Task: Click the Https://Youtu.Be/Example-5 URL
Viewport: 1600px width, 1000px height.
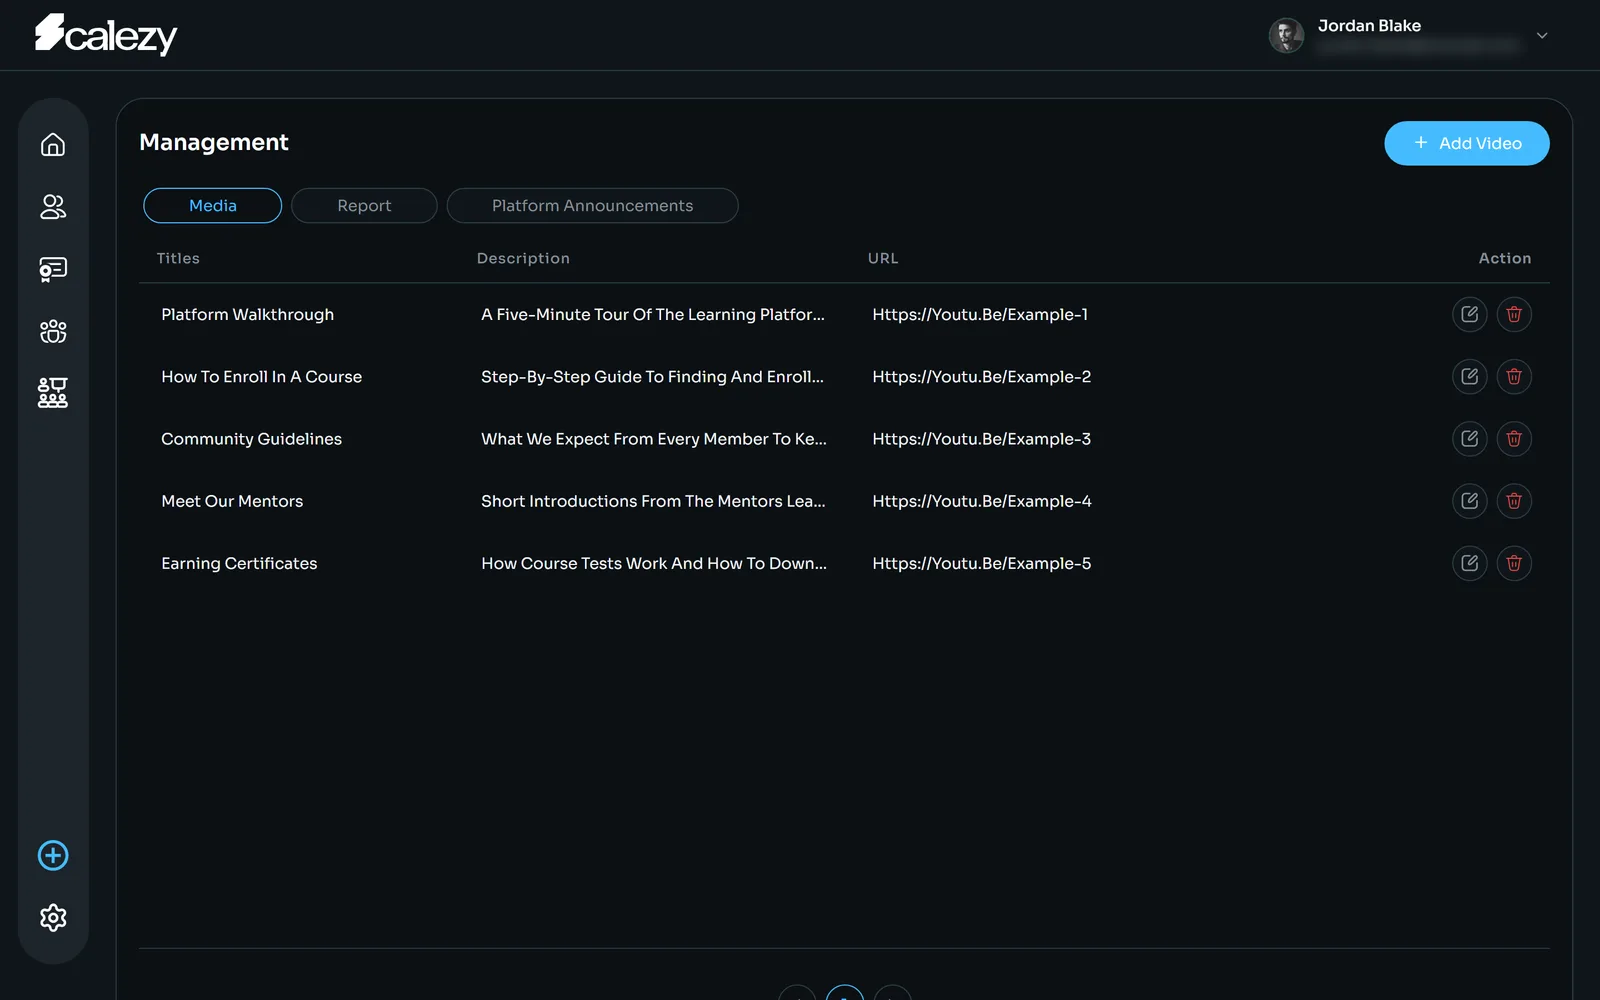Action: [982, 563]
